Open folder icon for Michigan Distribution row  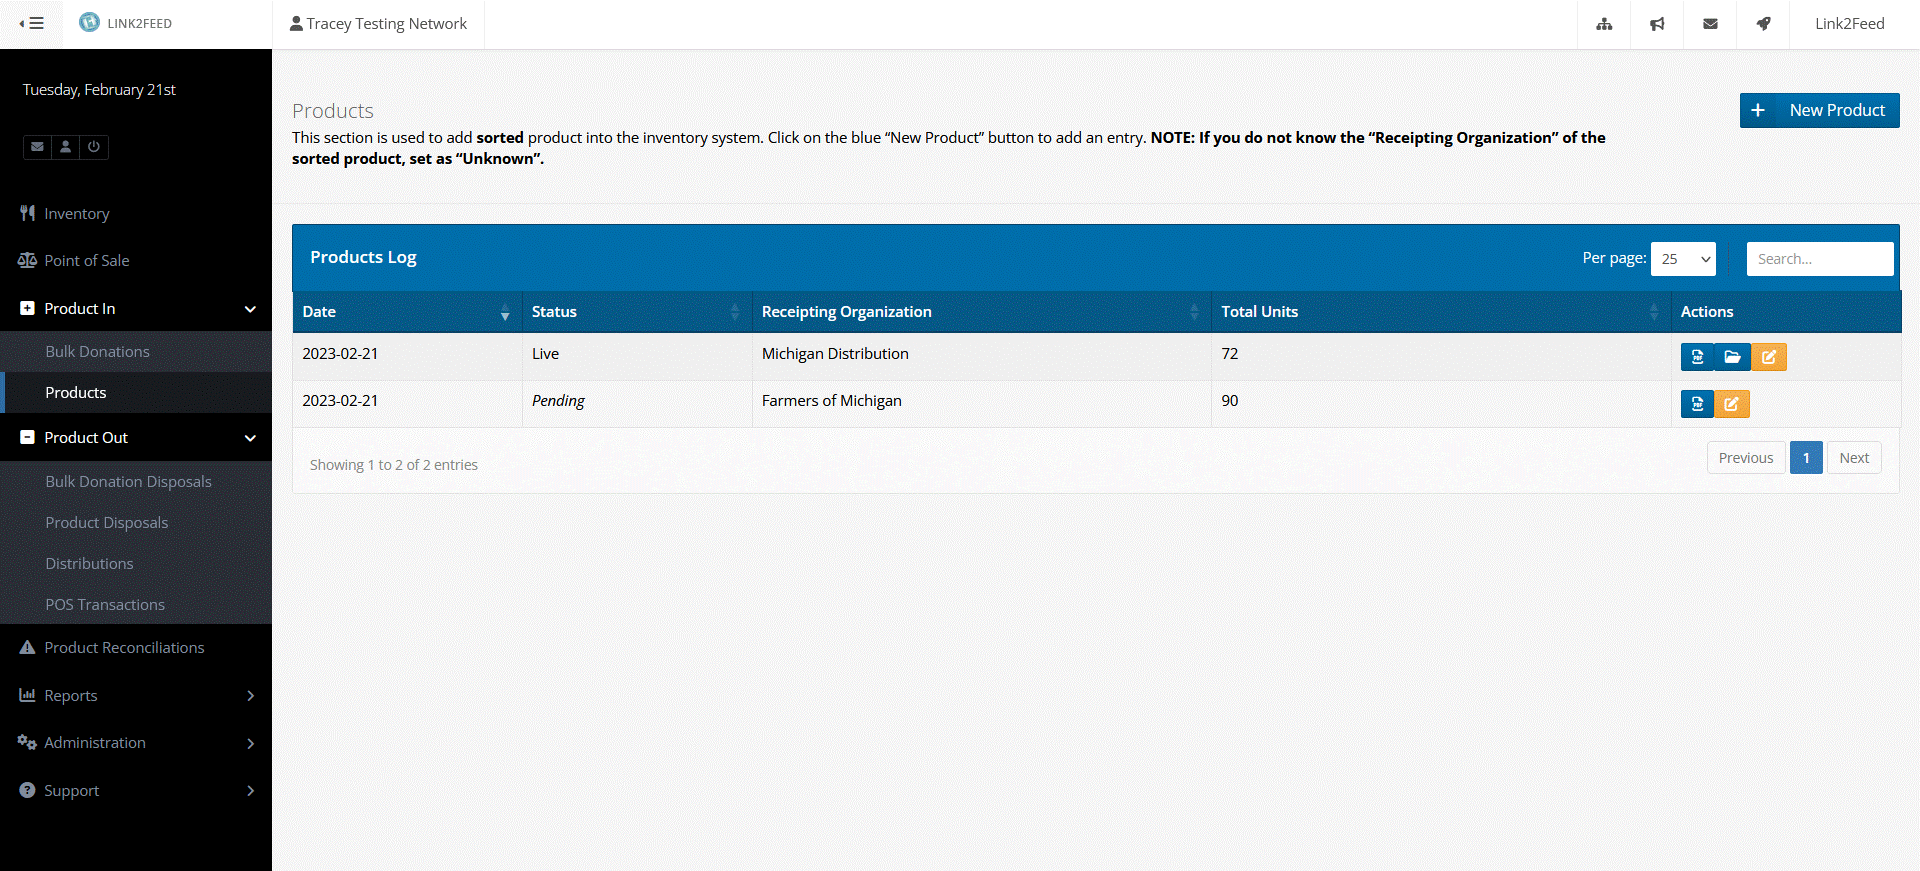pyautogui.click(x=1732, y=357)
